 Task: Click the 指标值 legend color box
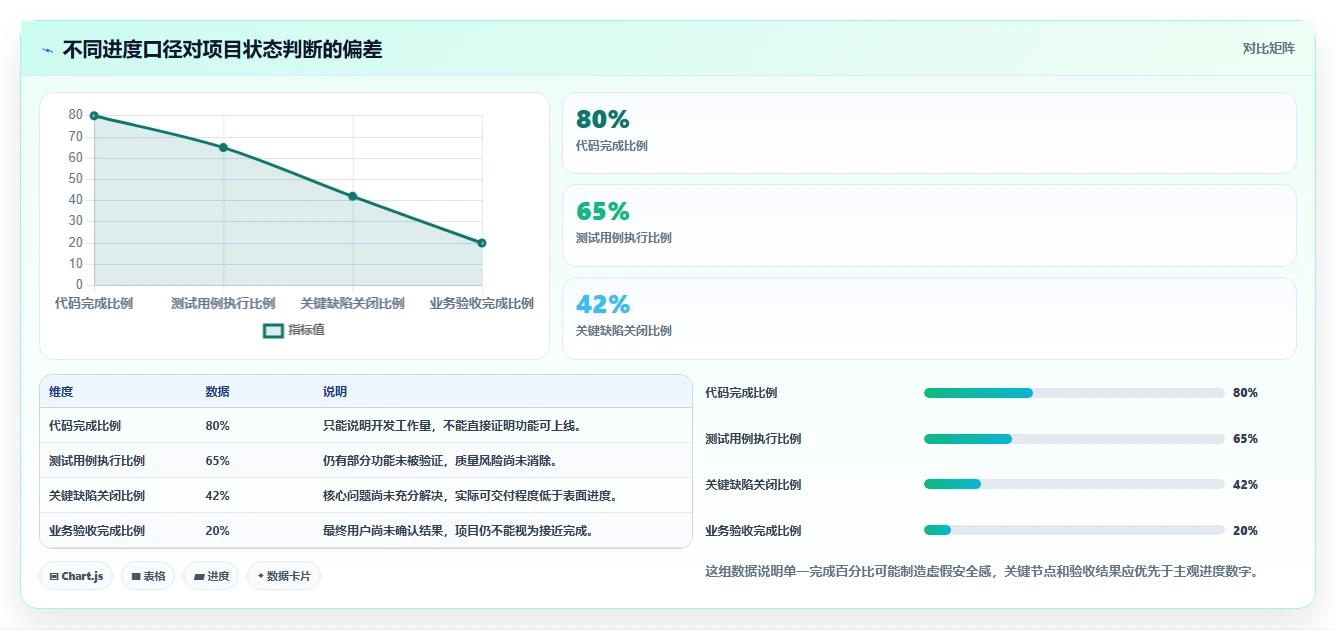[x=273, y=331]
